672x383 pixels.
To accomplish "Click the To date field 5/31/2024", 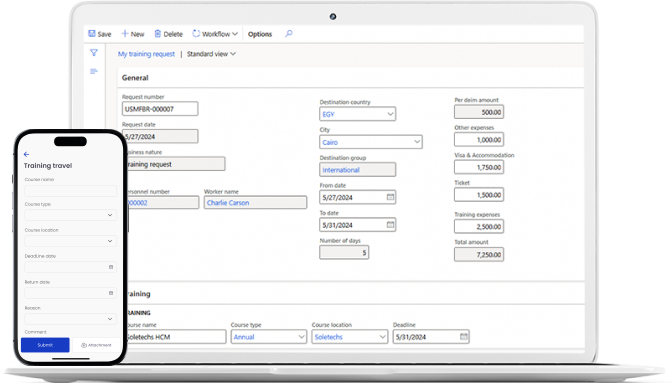I will pos(357,225).
